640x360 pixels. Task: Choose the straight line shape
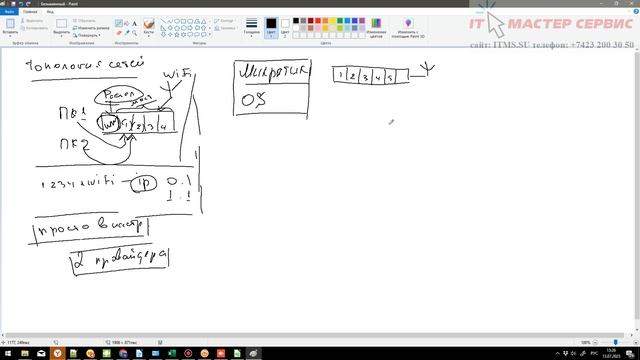pos(163,21)
